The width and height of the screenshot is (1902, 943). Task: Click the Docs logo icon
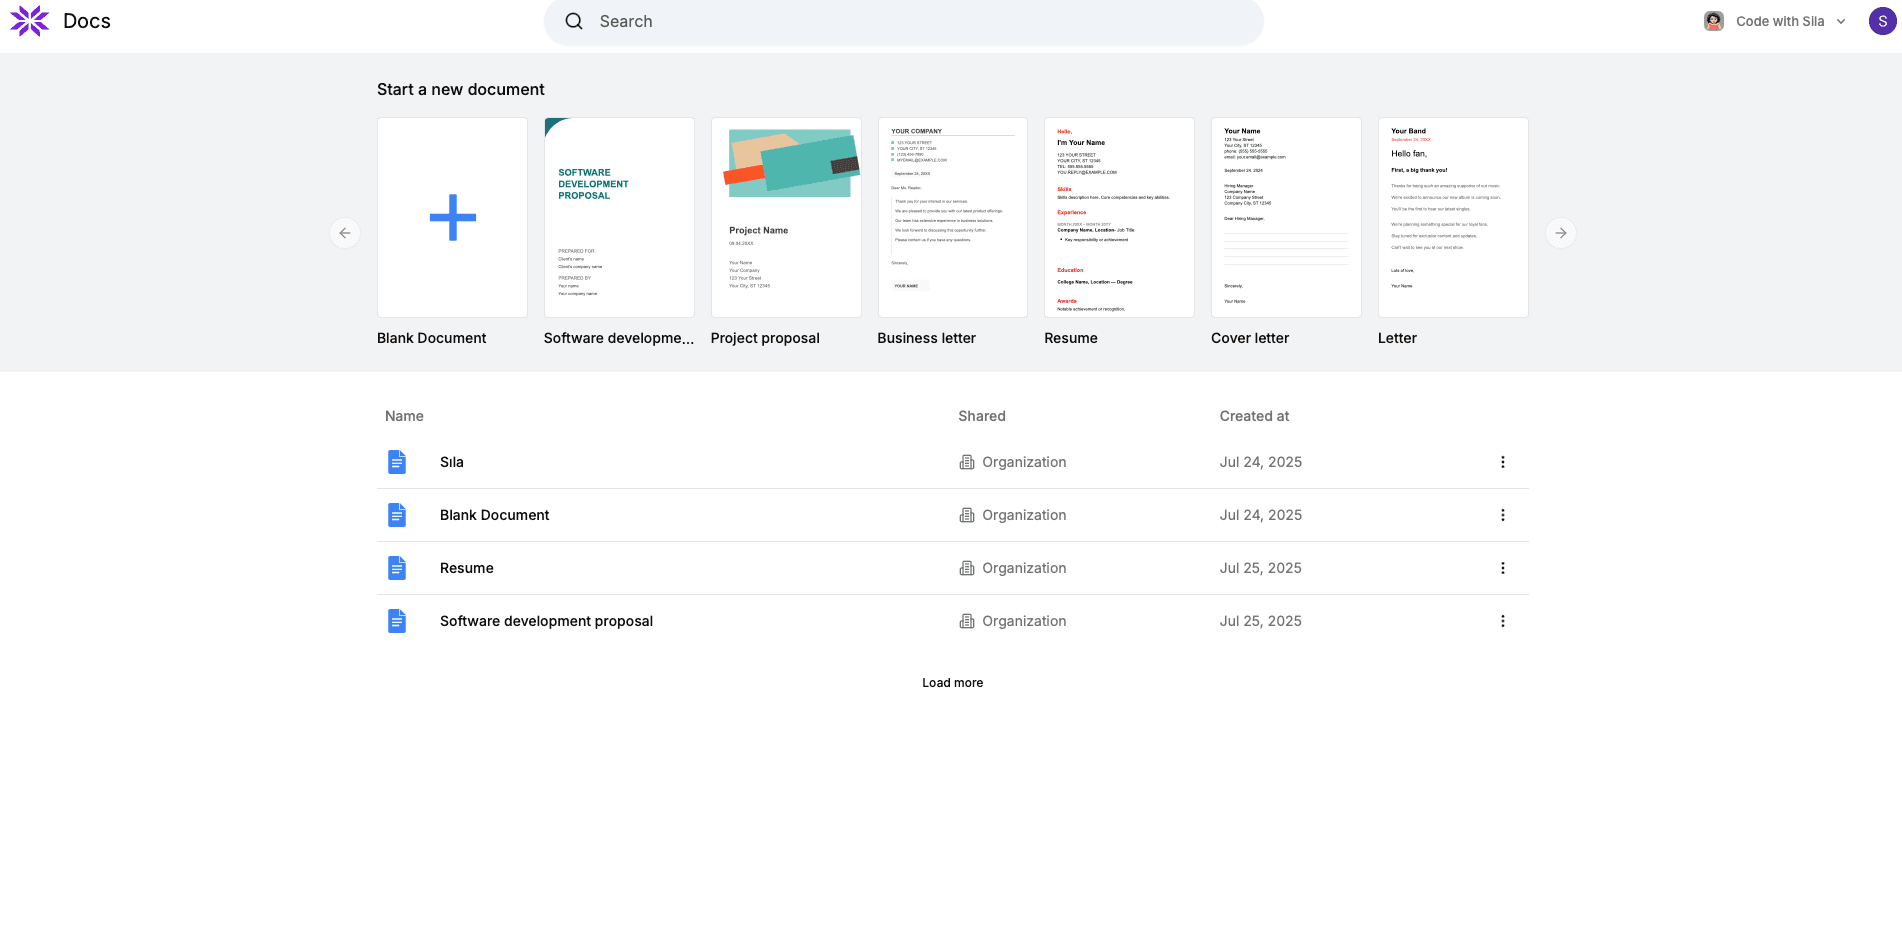29,20
